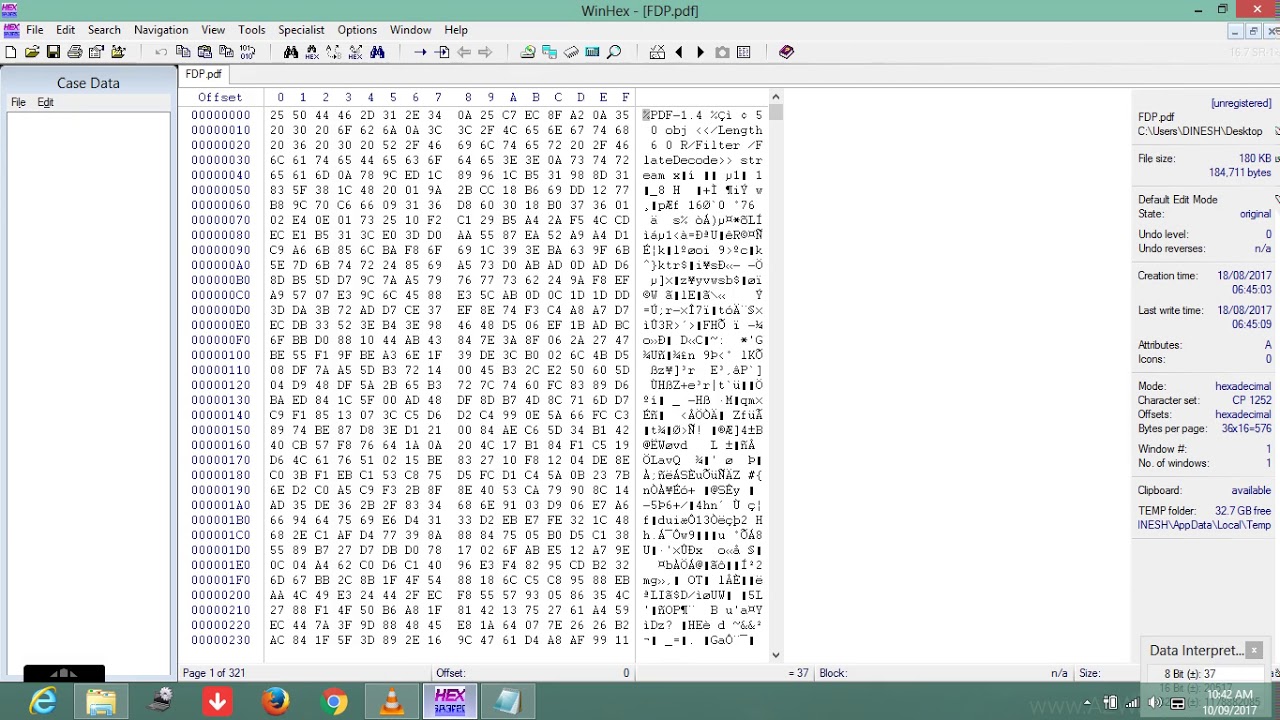Screen dimensions: 1280x720
Task: Click the Replace Hex Values icon
Action: (355, 52)
